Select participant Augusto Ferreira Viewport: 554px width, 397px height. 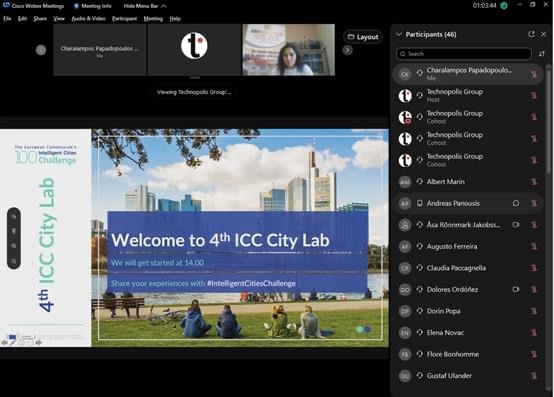(x=468, y=246)
